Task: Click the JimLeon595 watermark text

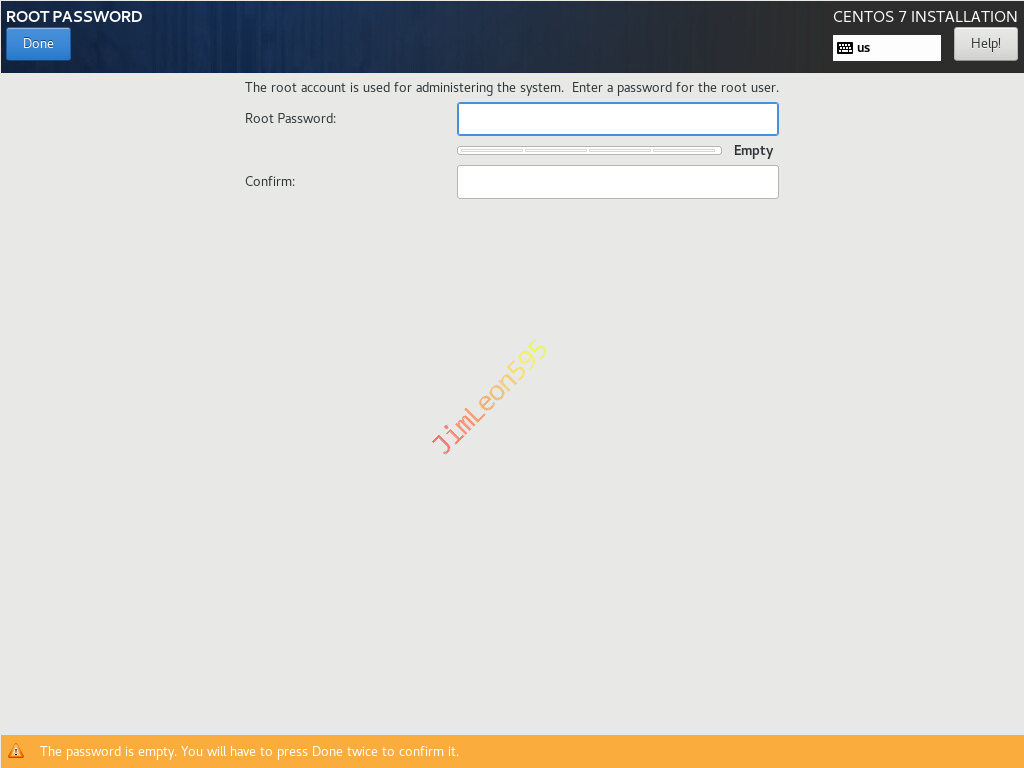Action: (490, 397)
